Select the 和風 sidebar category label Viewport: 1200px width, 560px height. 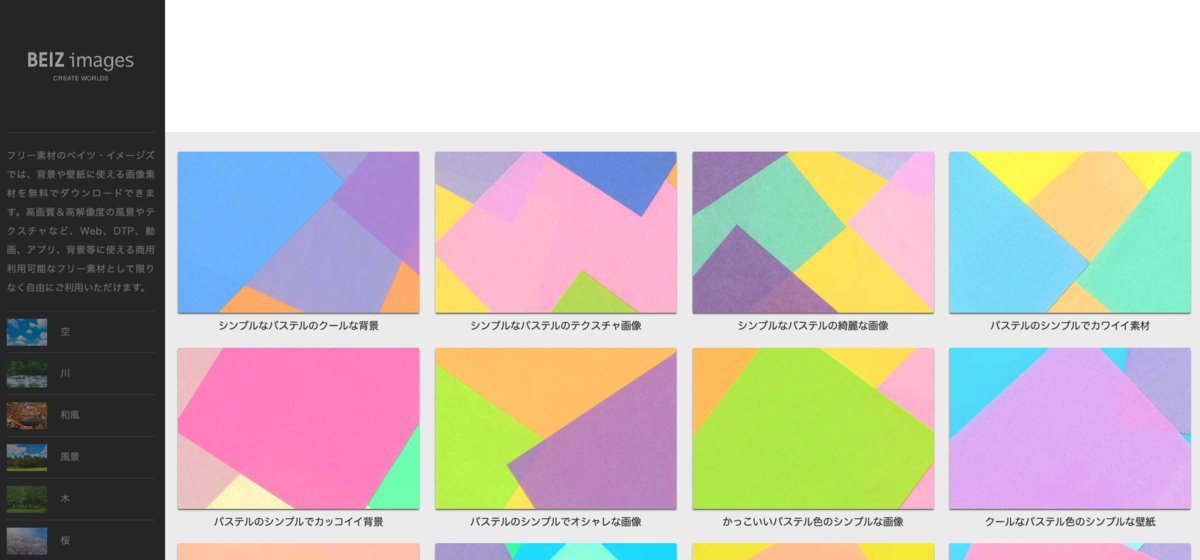point(70,415)
